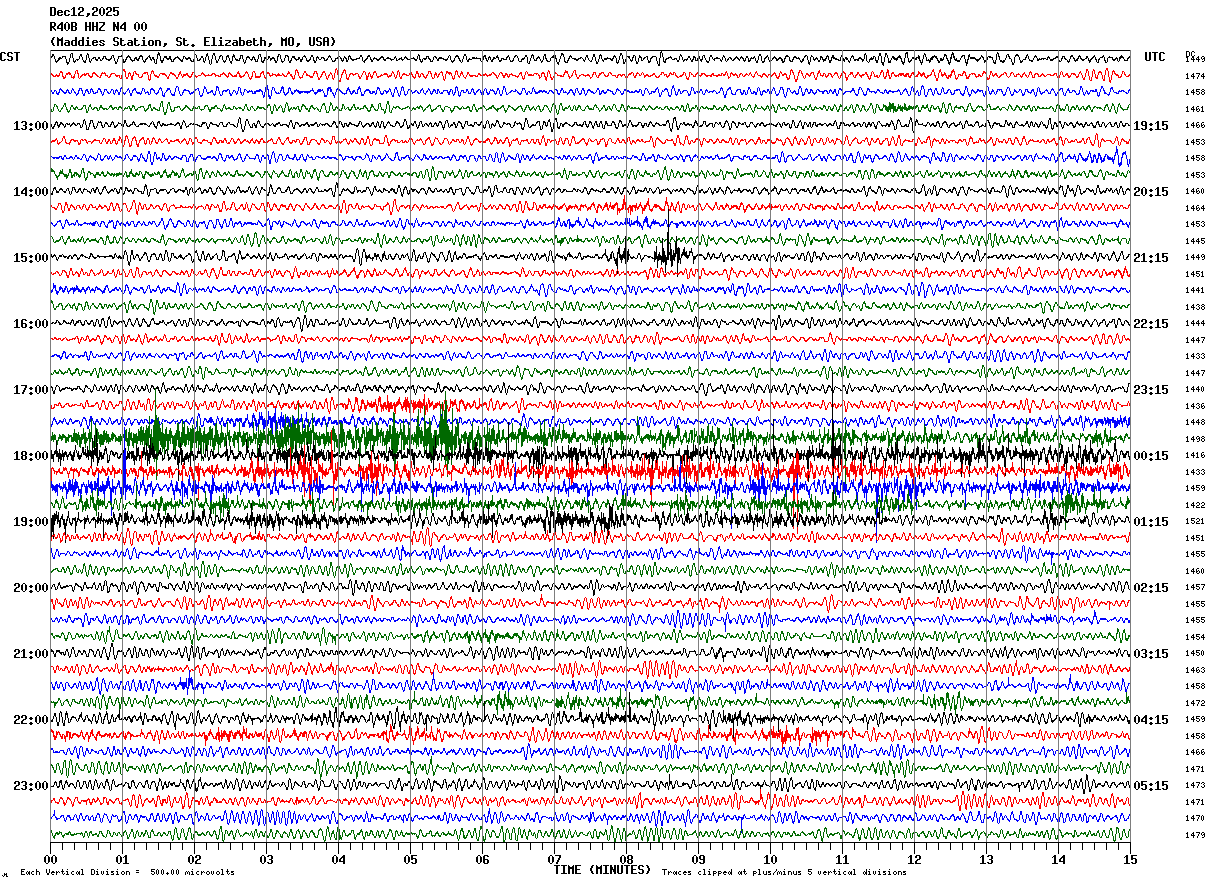Viewport: 1210px width, 886px height.
Task: Click minute 03 on the time axis
Action: pos(266,859)
